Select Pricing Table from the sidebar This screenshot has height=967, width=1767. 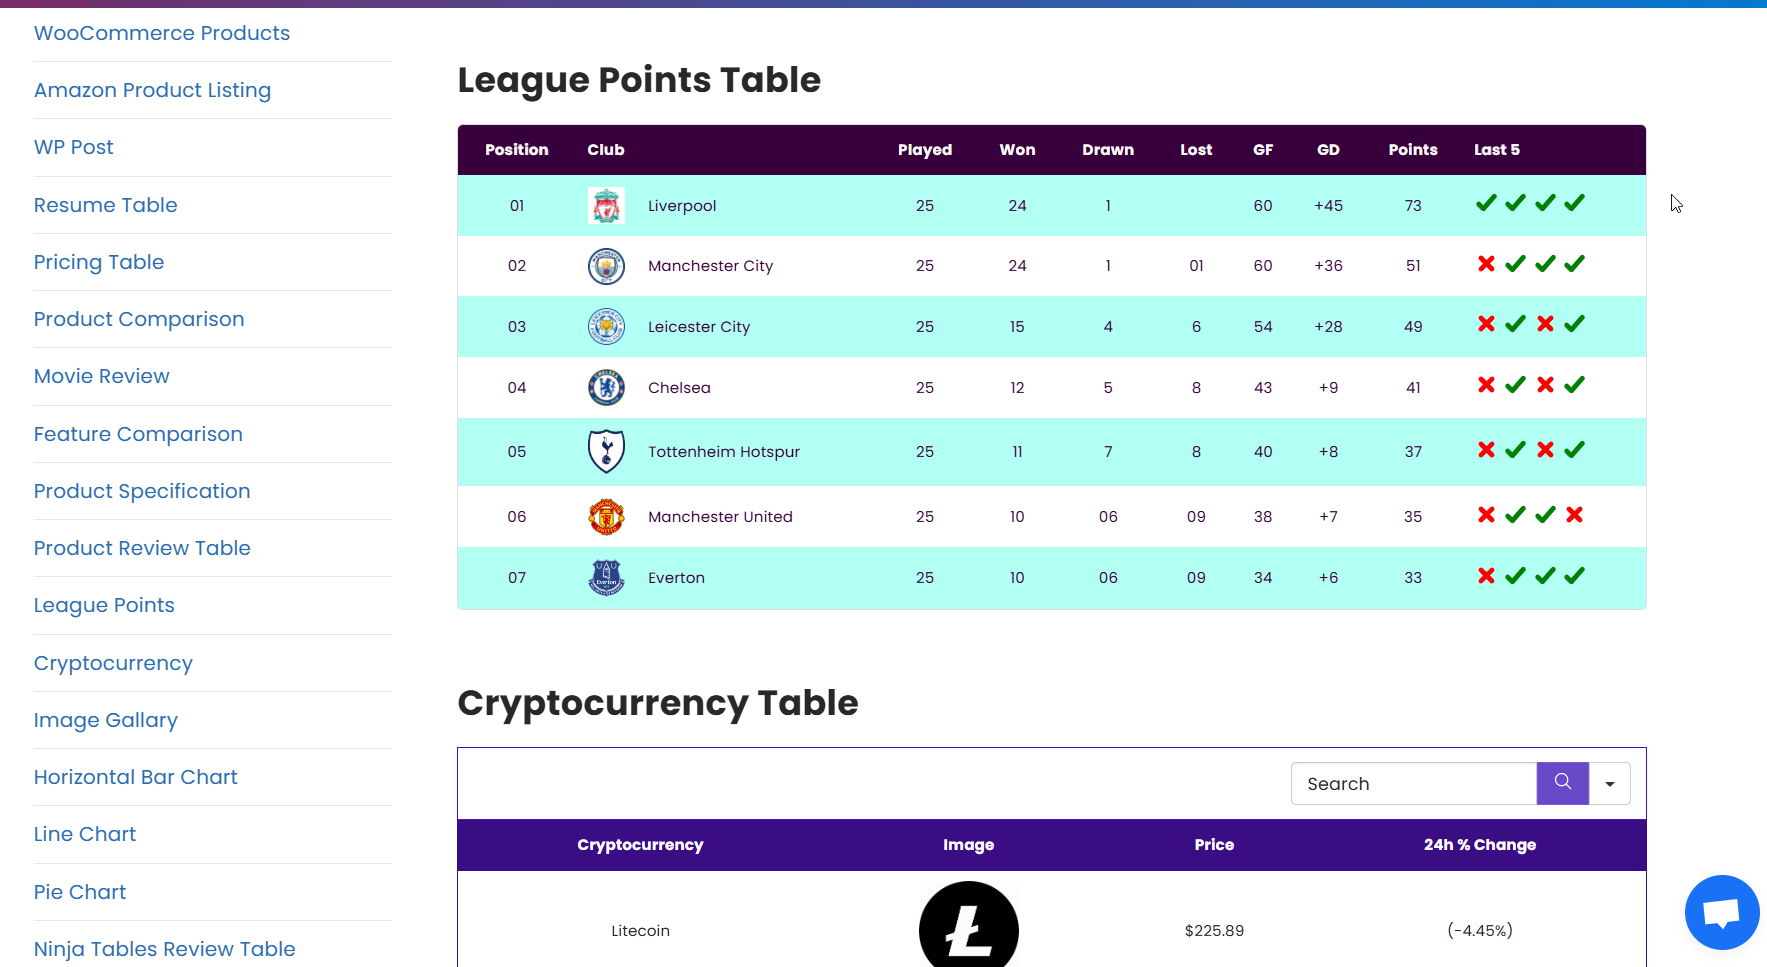(x=99, y=262)
